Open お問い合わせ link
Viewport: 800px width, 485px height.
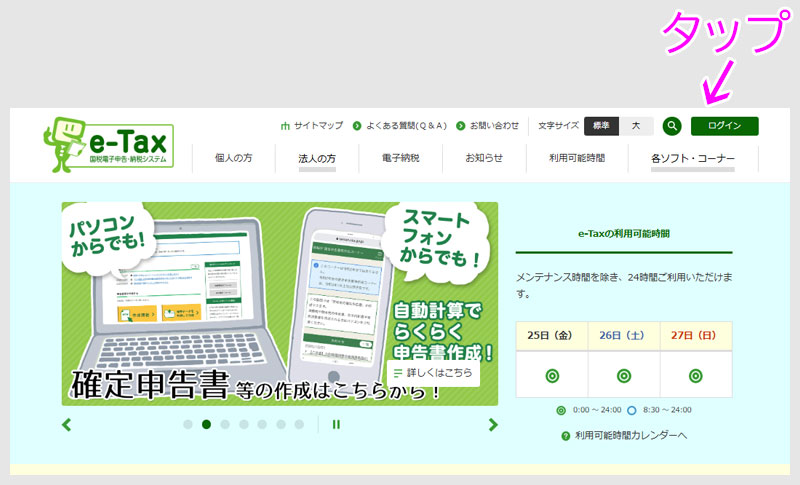[488, 125]
